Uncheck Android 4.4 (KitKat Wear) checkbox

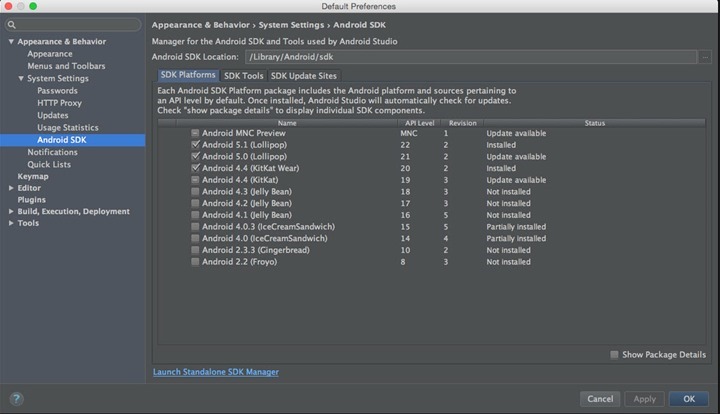[195, 168]
